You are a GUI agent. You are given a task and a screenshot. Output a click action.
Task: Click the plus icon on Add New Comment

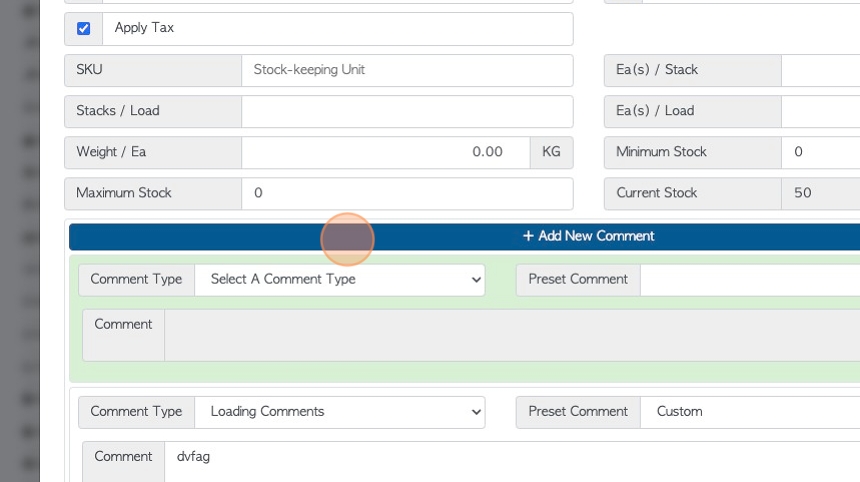pos(528,236)
